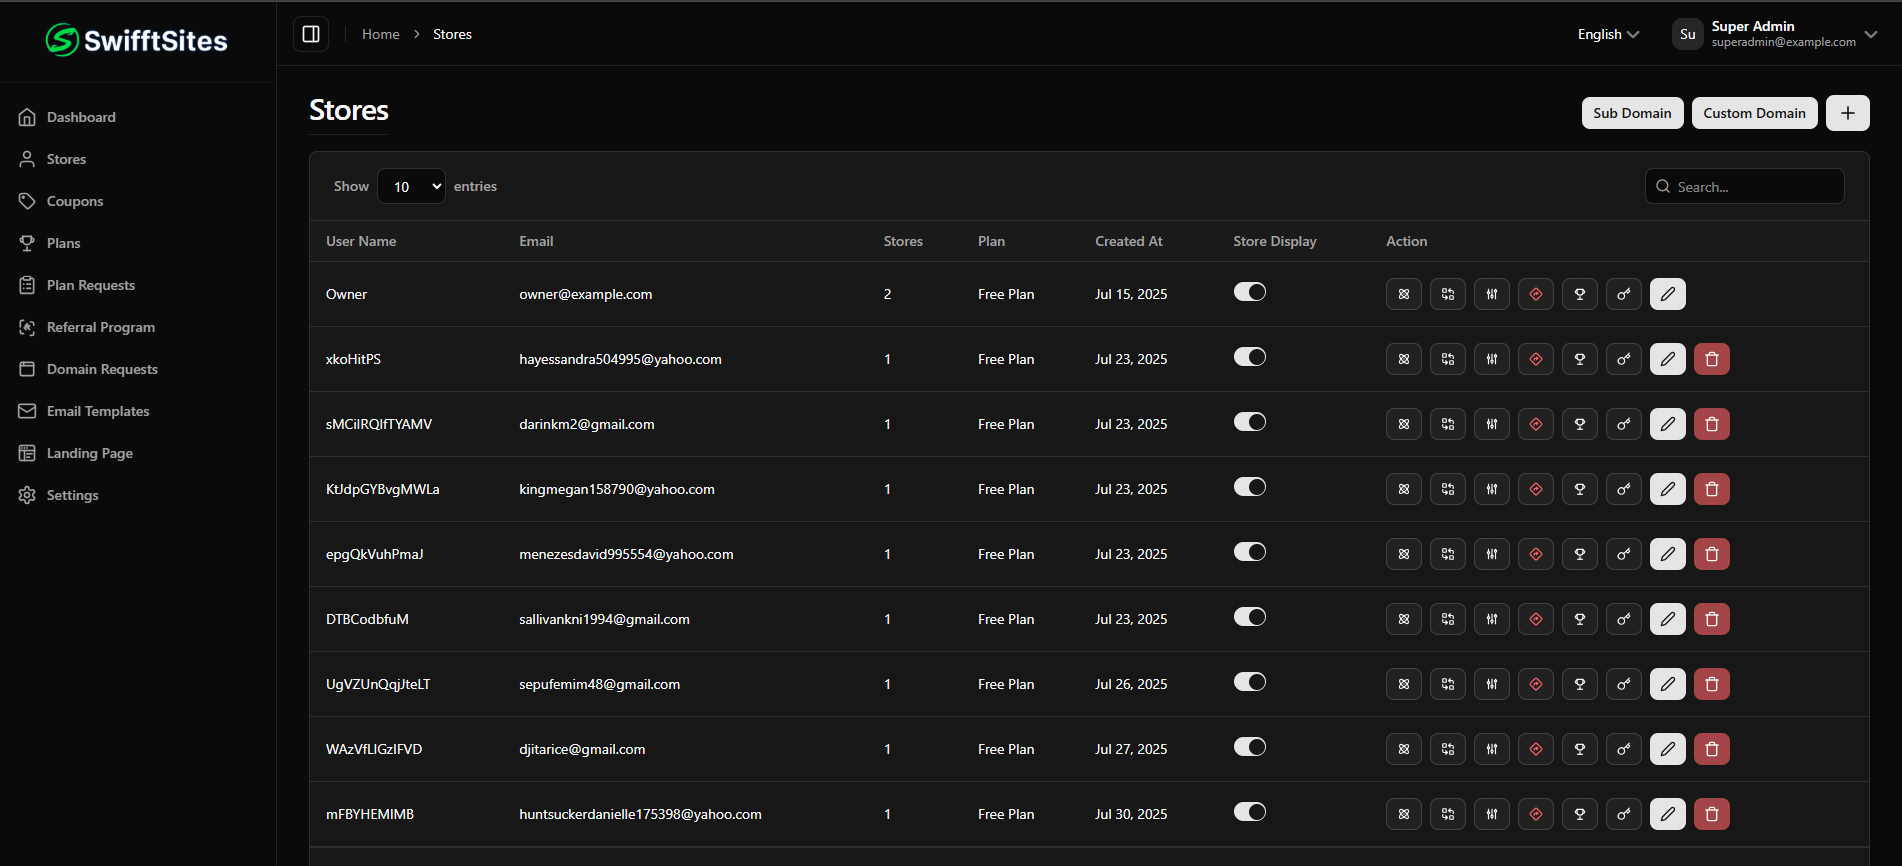Image resolution: width=1902 pixels, height=866 pixels.
Task: Click the first action icon in WAzVfLIGzIFVD row
Action: coord(1403,749)
